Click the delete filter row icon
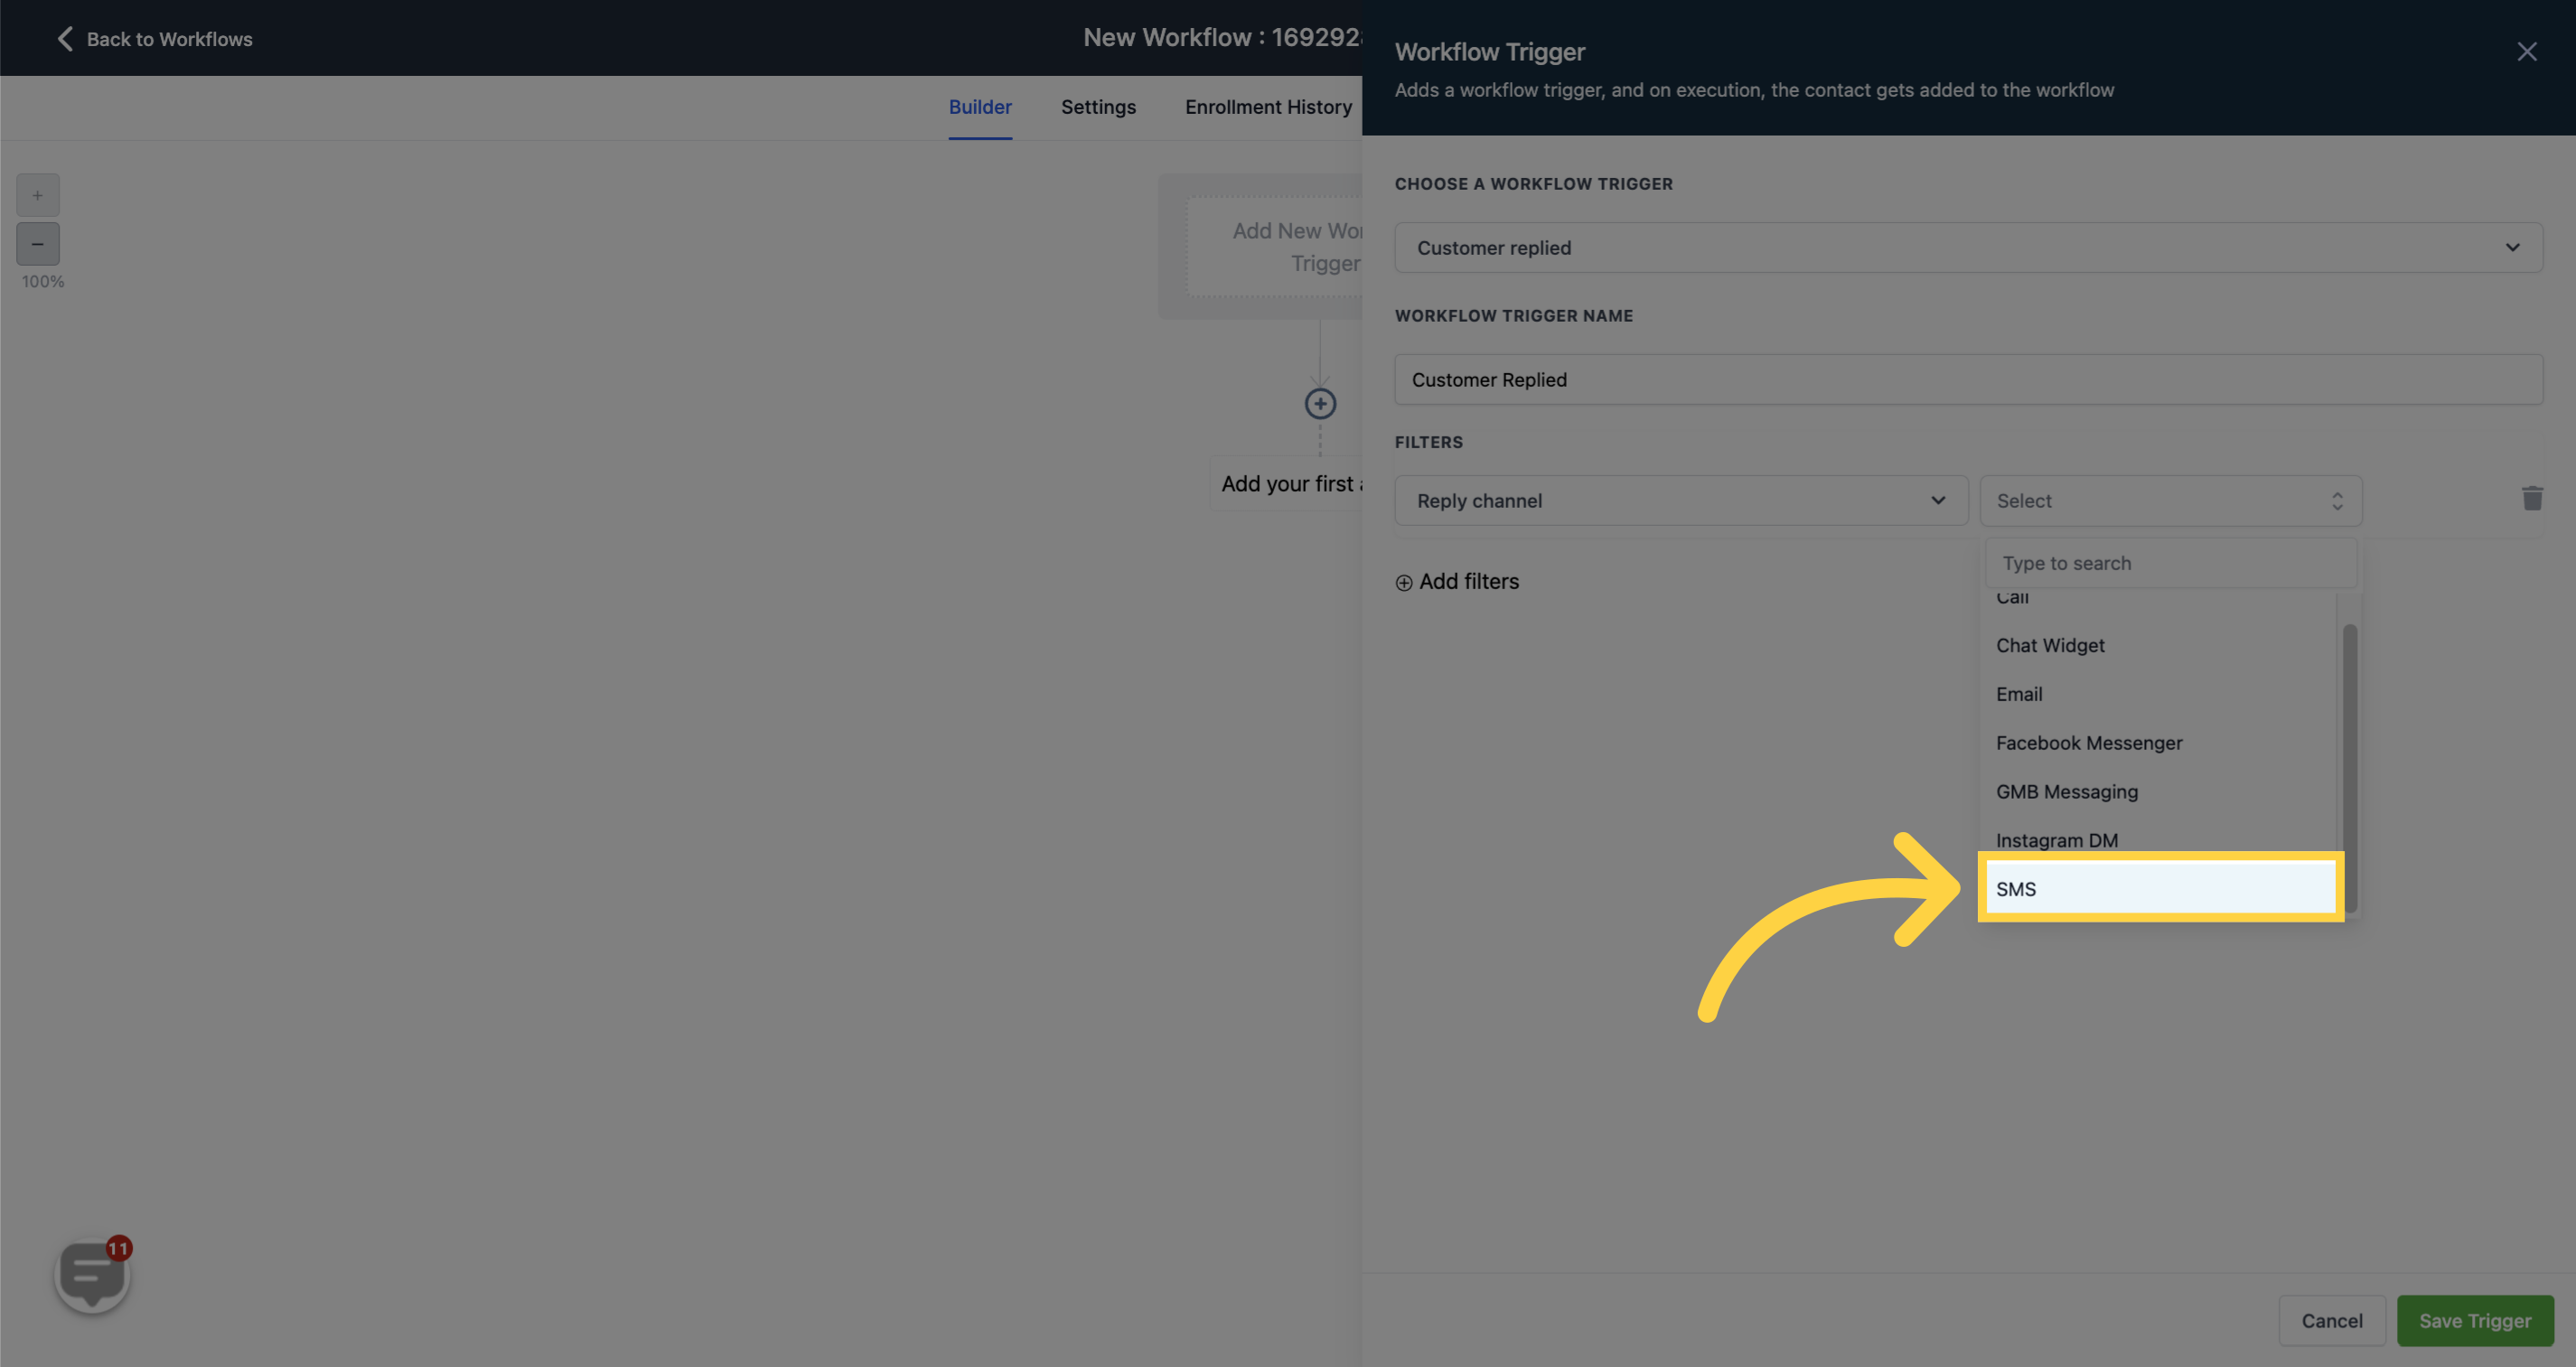This screenshot has width=2576, height=1367. click(x=2534, y=500)
